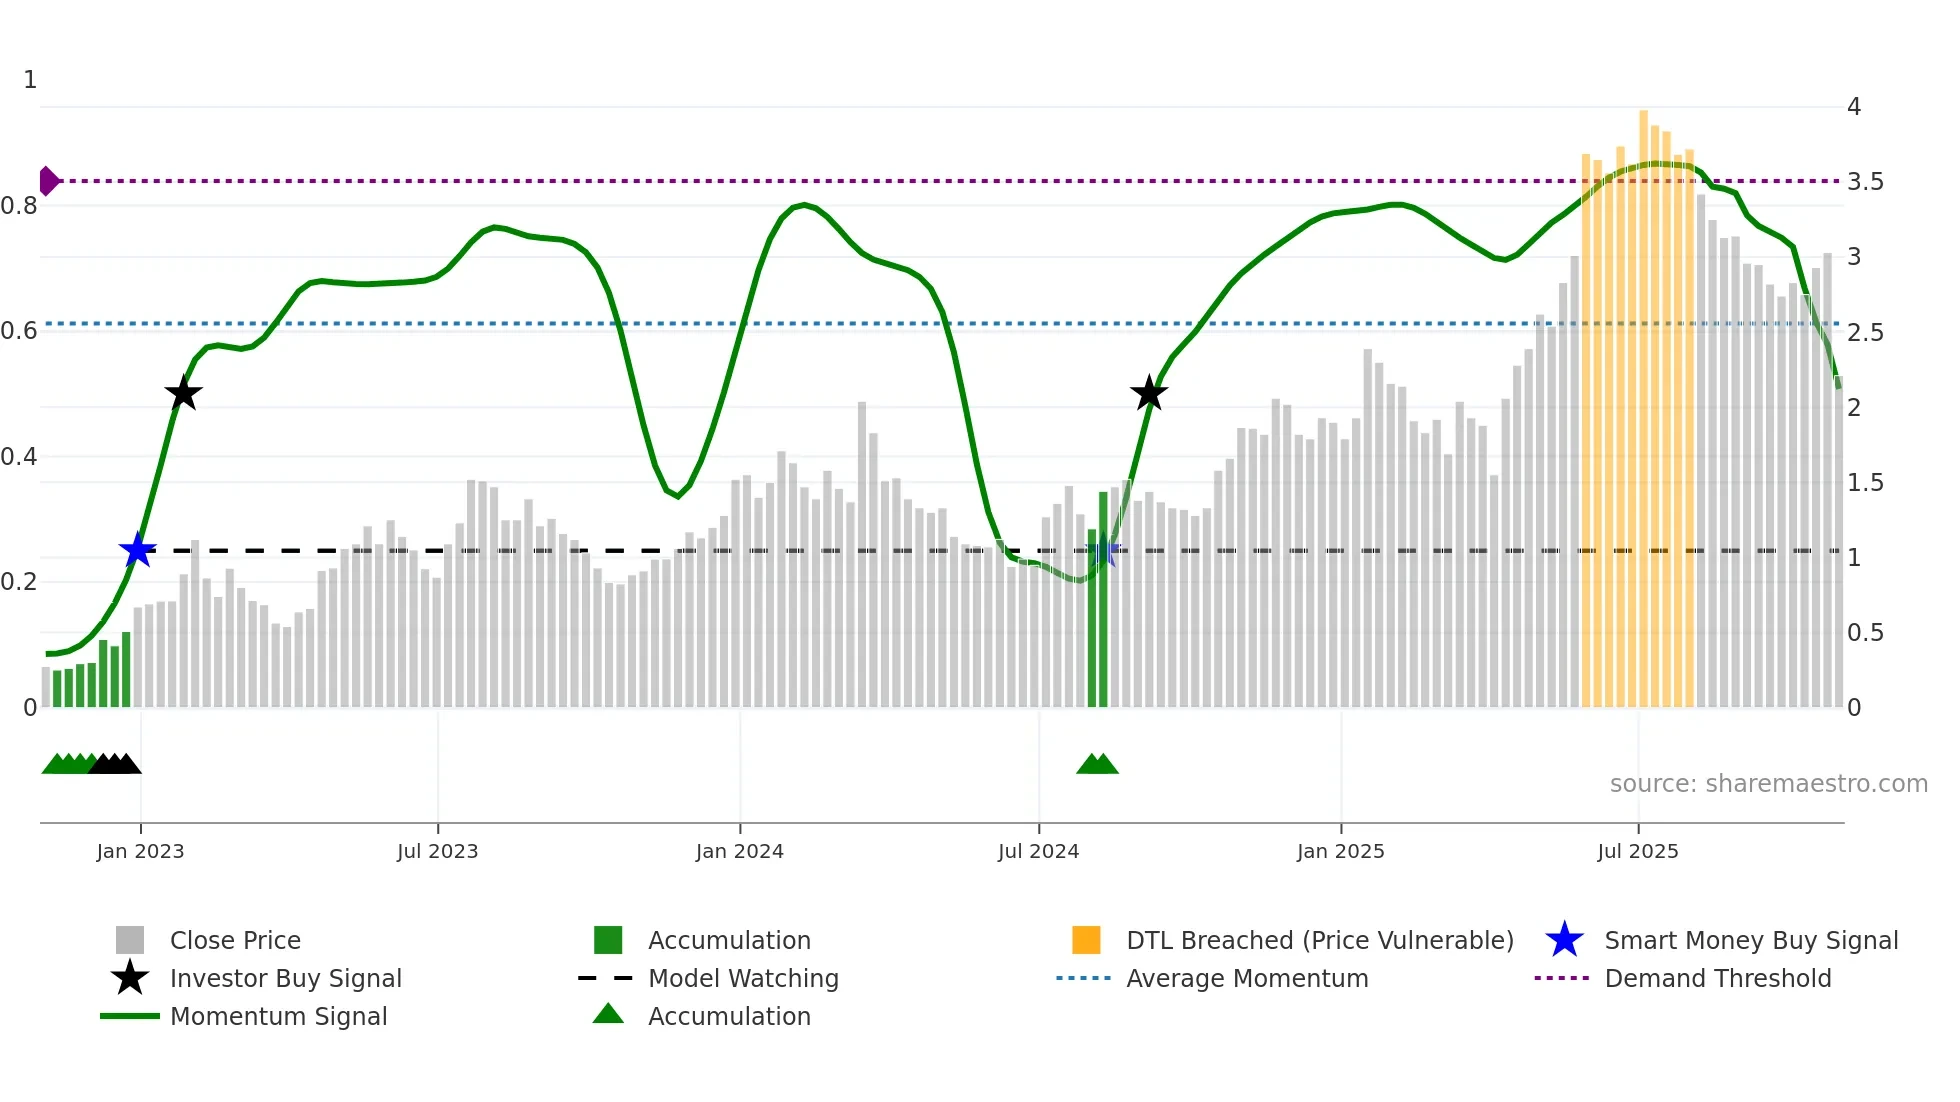The height and width of the screenshot is (1102, 1960).
Task: Click the source: sharemaestro.com text
Action: pyautogui.click(x=1768, y=783)
